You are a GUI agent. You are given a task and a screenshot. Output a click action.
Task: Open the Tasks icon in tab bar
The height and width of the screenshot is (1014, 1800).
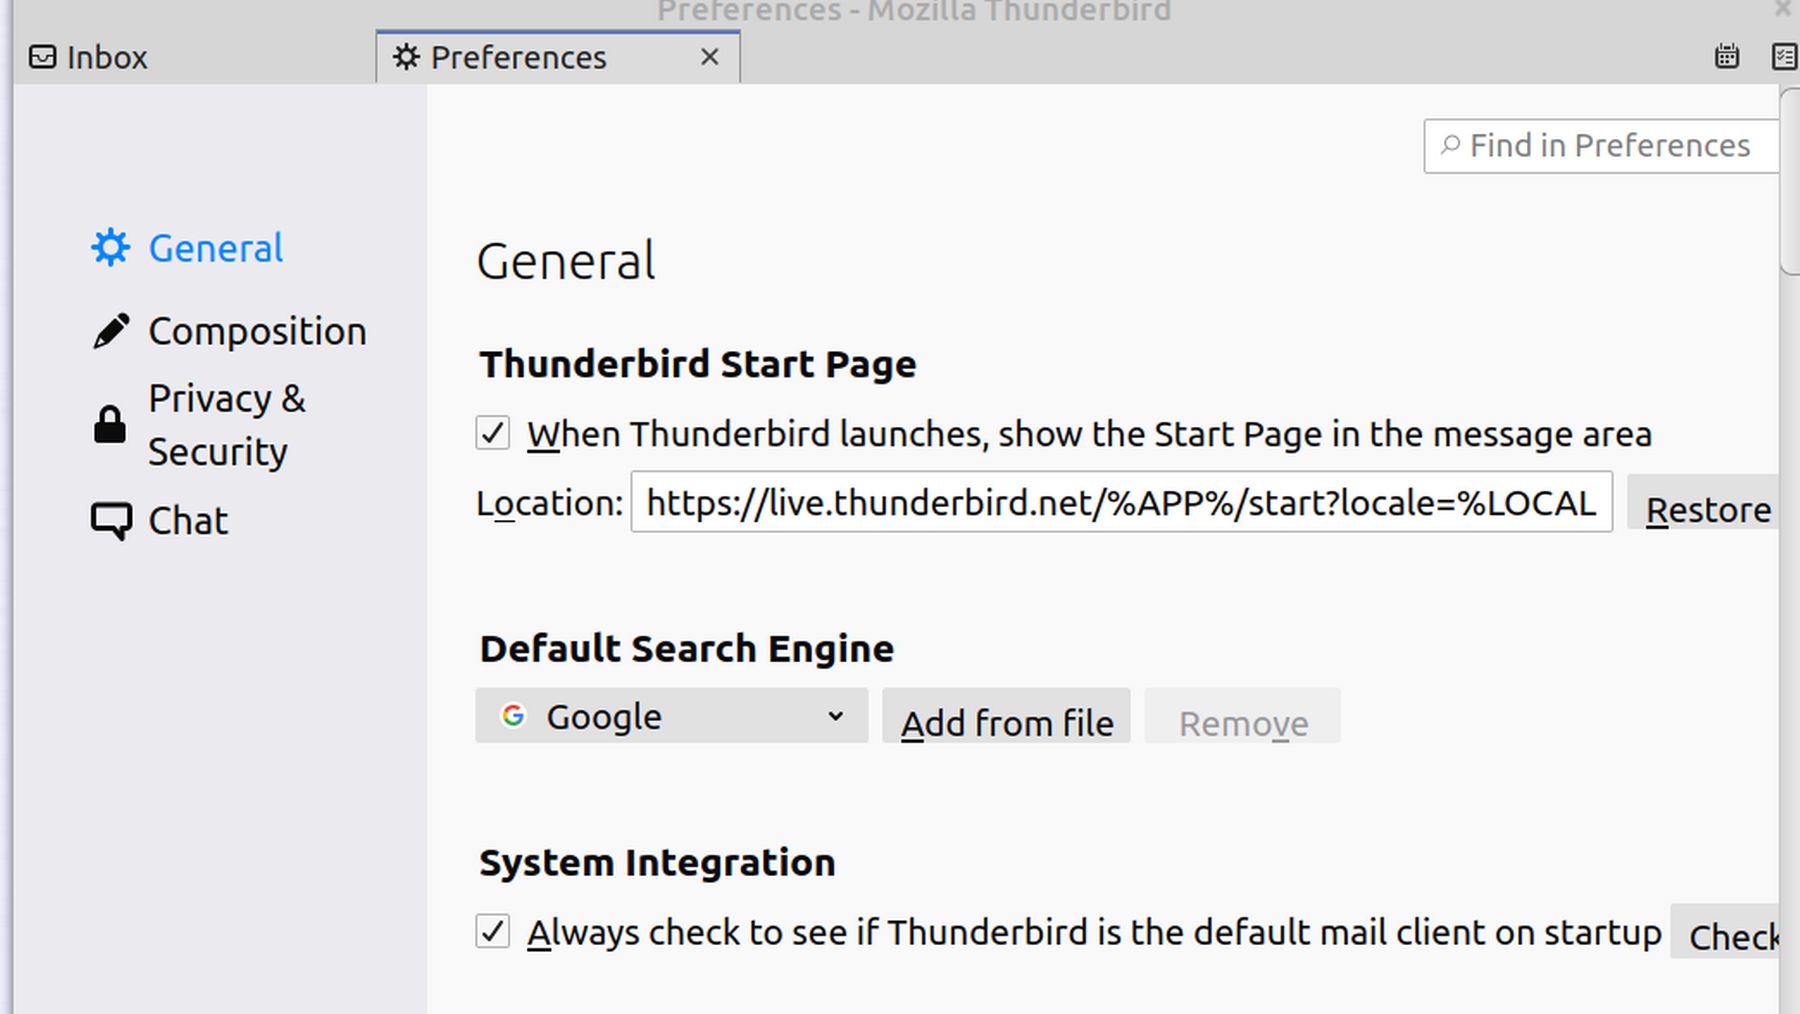pyautogui.click(x=1785, y=56)
